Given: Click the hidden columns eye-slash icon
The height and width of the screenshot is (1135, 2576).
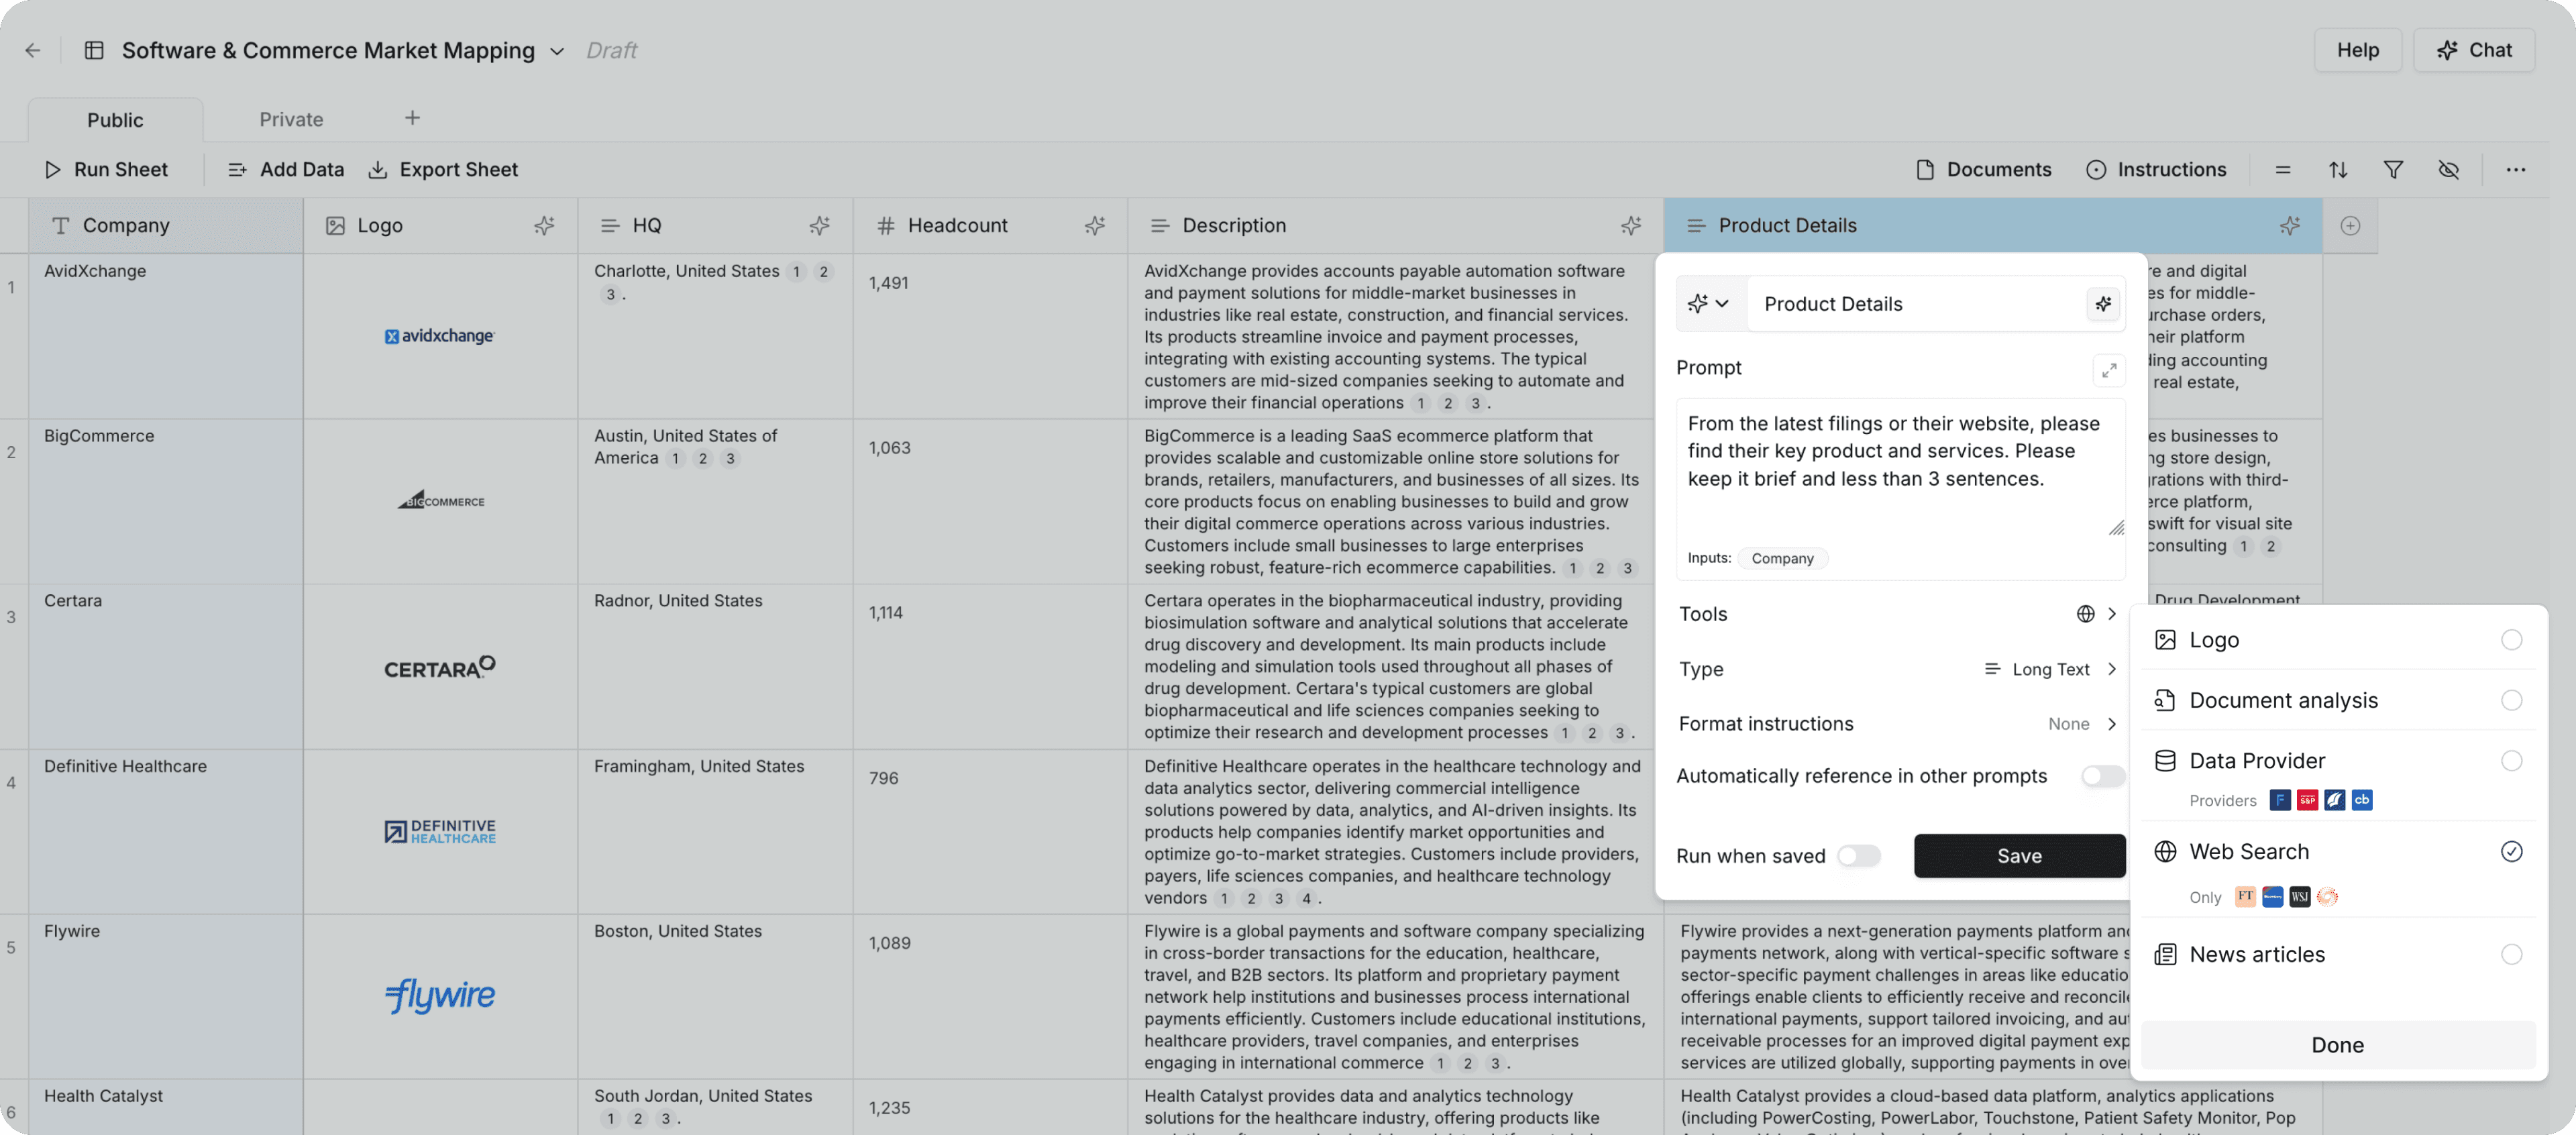Looking at the screenshot, I should tap(2447, 170).
